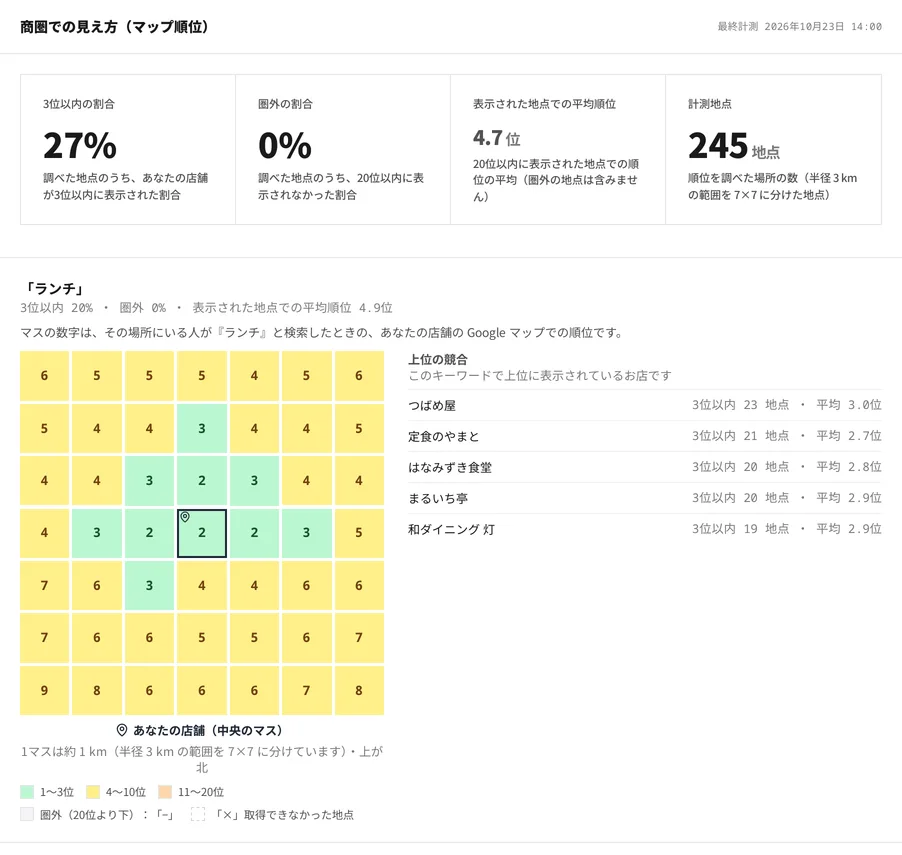The width and height of the screenshot is (902, 855).
Task: Click the yellow 4〜10位 legend swatch
Action: [93, 792]
